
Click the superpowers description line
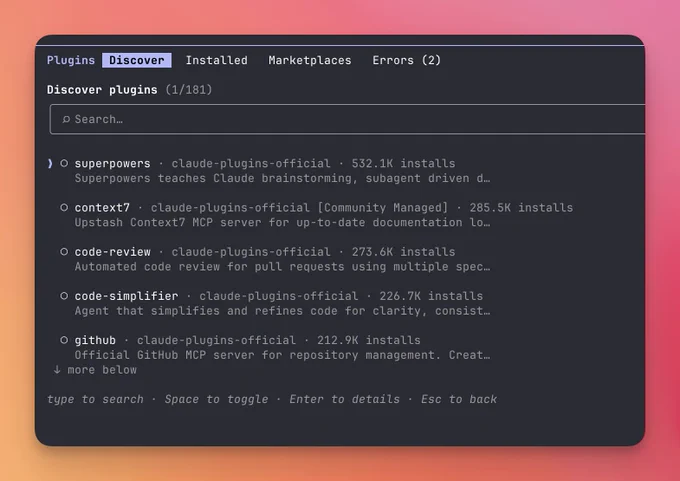[282, 178]
